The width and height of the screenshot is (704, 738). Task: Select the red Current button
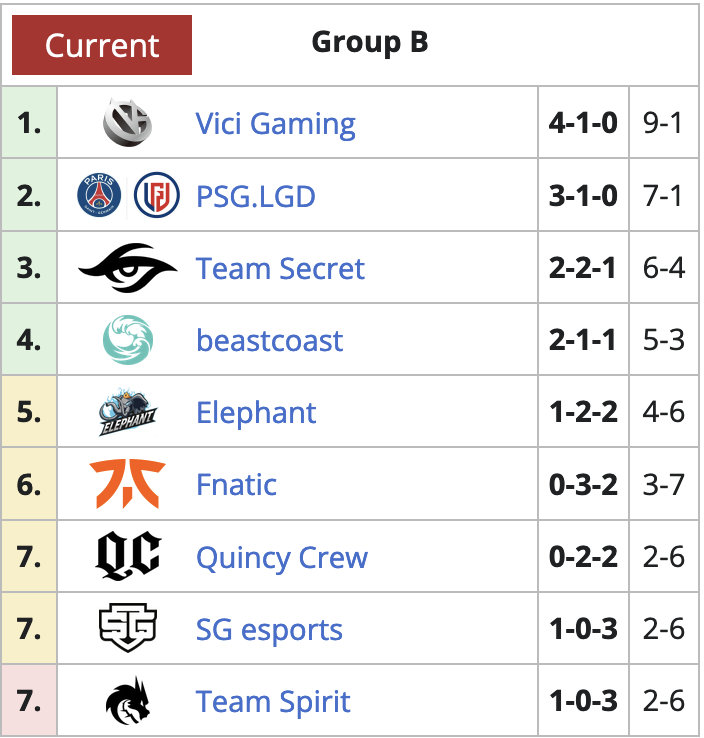pyautogui.click(x=102, y=45)
